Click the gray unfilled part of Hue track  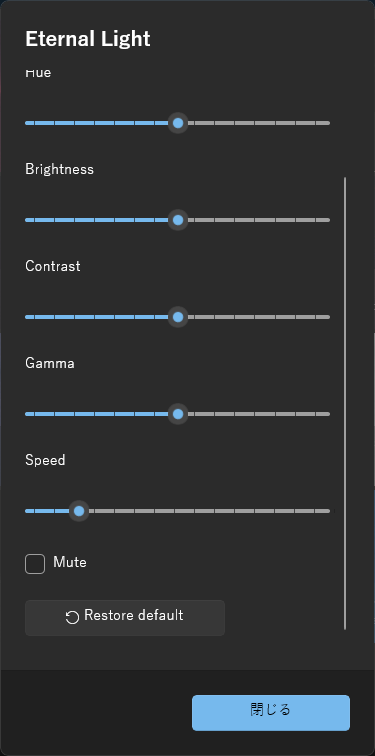(x=259, y=123)
